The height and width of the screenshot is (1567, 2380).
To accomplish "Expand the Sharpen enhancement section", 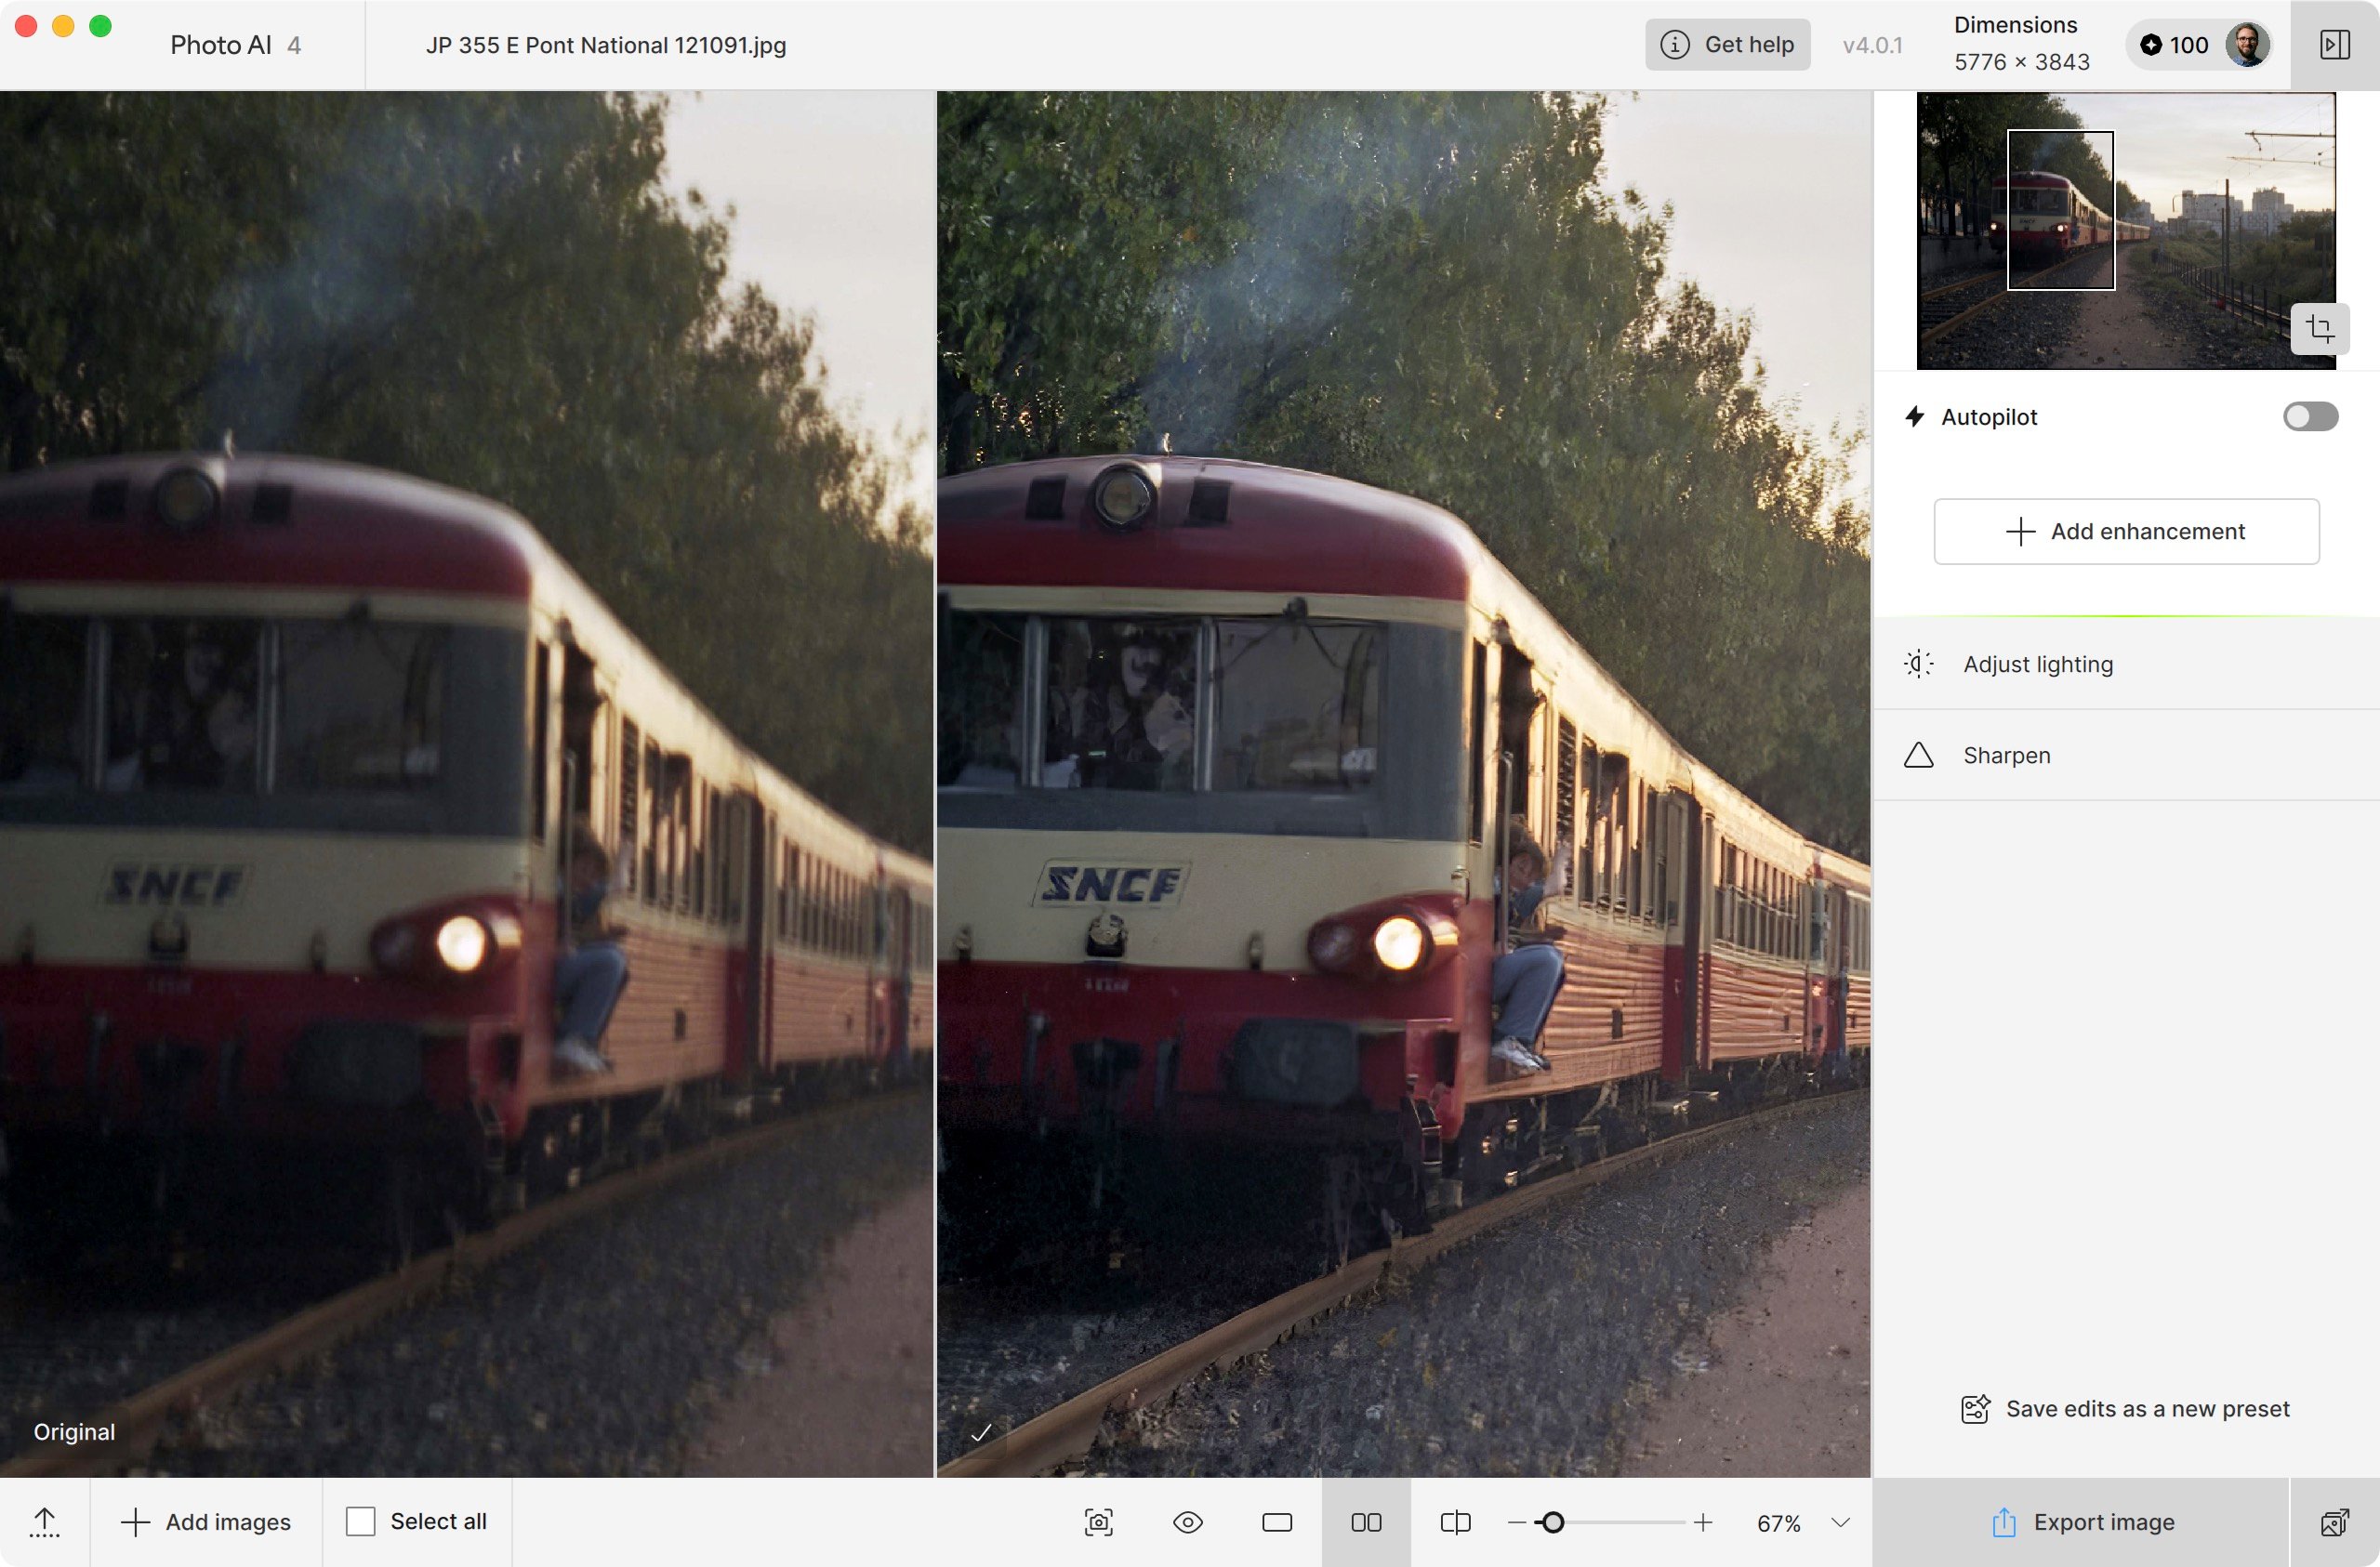I will pyautogui.click(x=2126, y=755).
